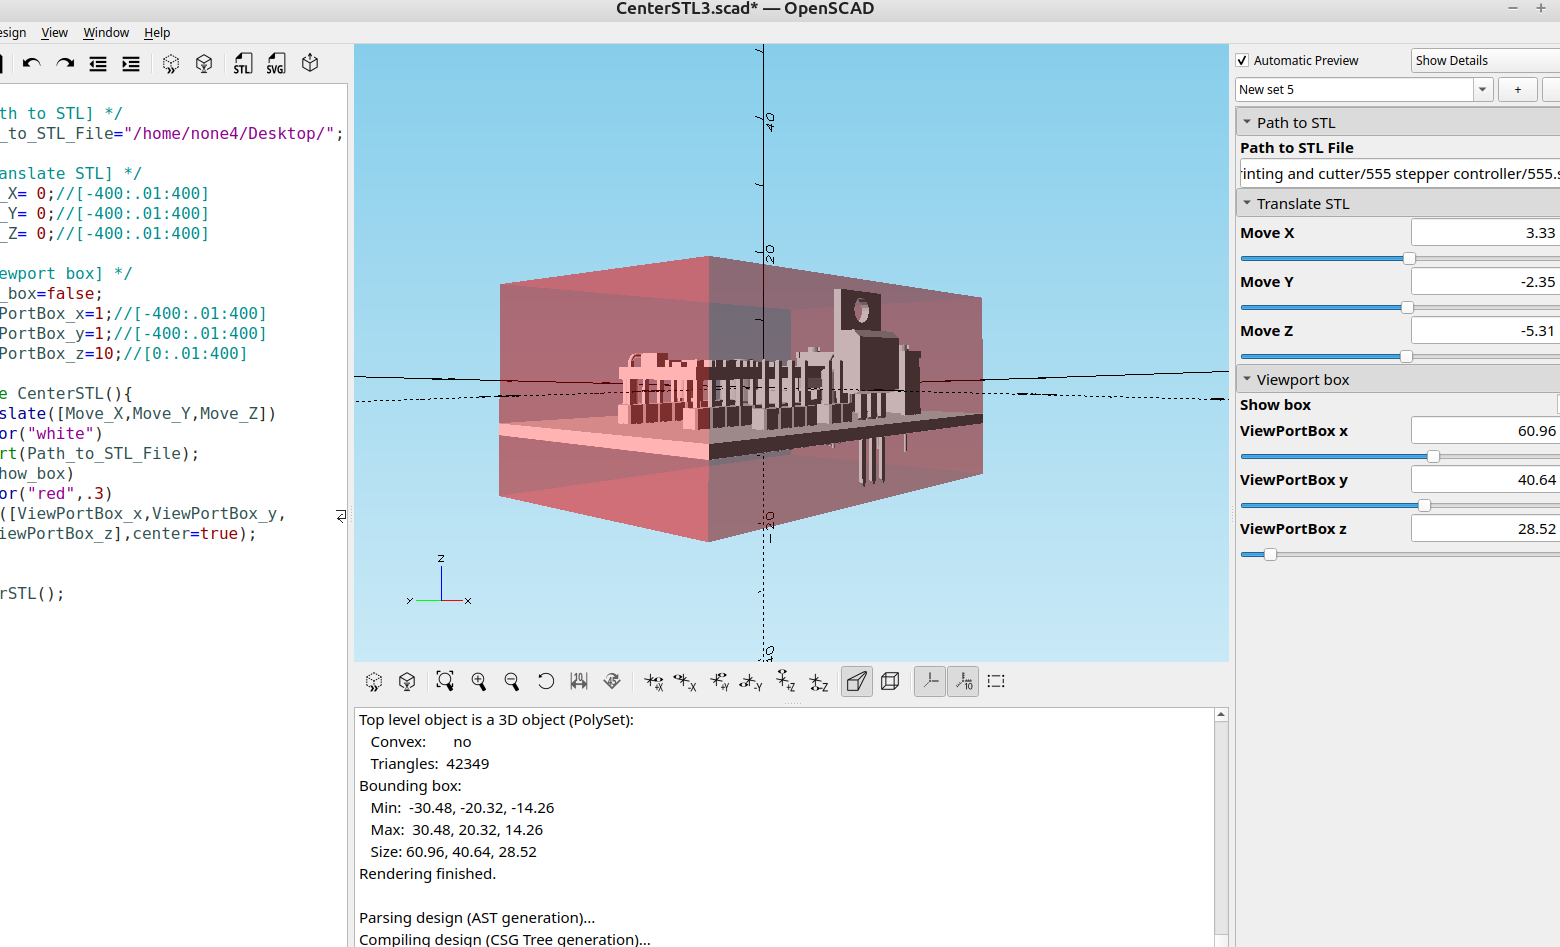This screenshot has height=947, width=1560.
Task: Toggle the Show Scale Markers icon
Action: 963,681
